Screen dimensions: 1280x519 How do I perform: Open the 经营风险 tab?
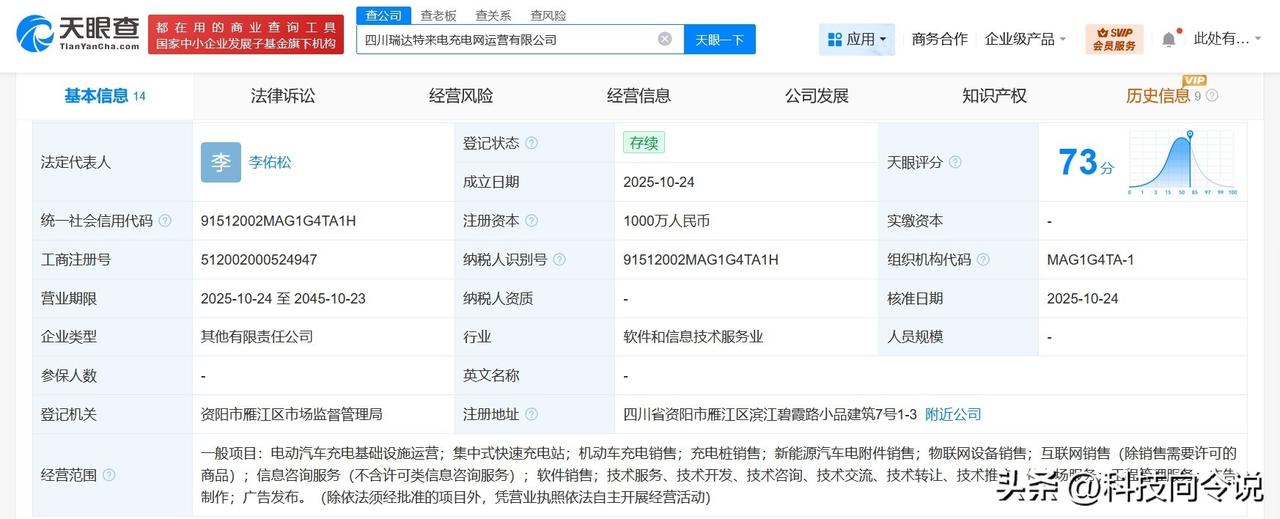coord(461,96)
